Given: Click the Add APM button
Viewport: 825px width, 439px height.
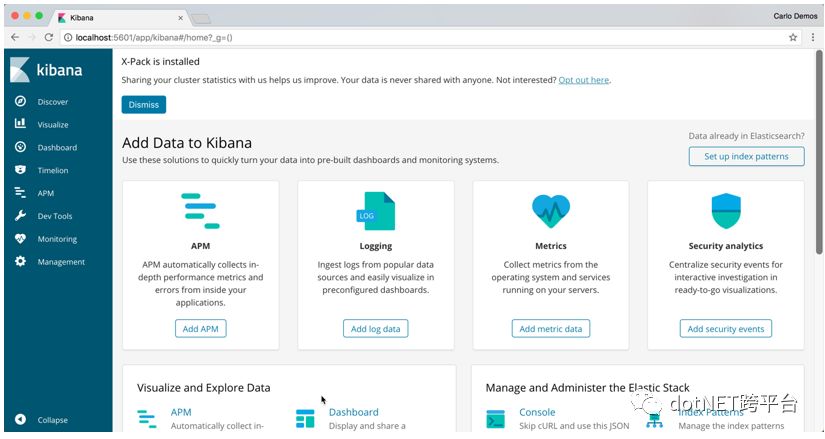Looking at the screenshot, I should point(200,328).
